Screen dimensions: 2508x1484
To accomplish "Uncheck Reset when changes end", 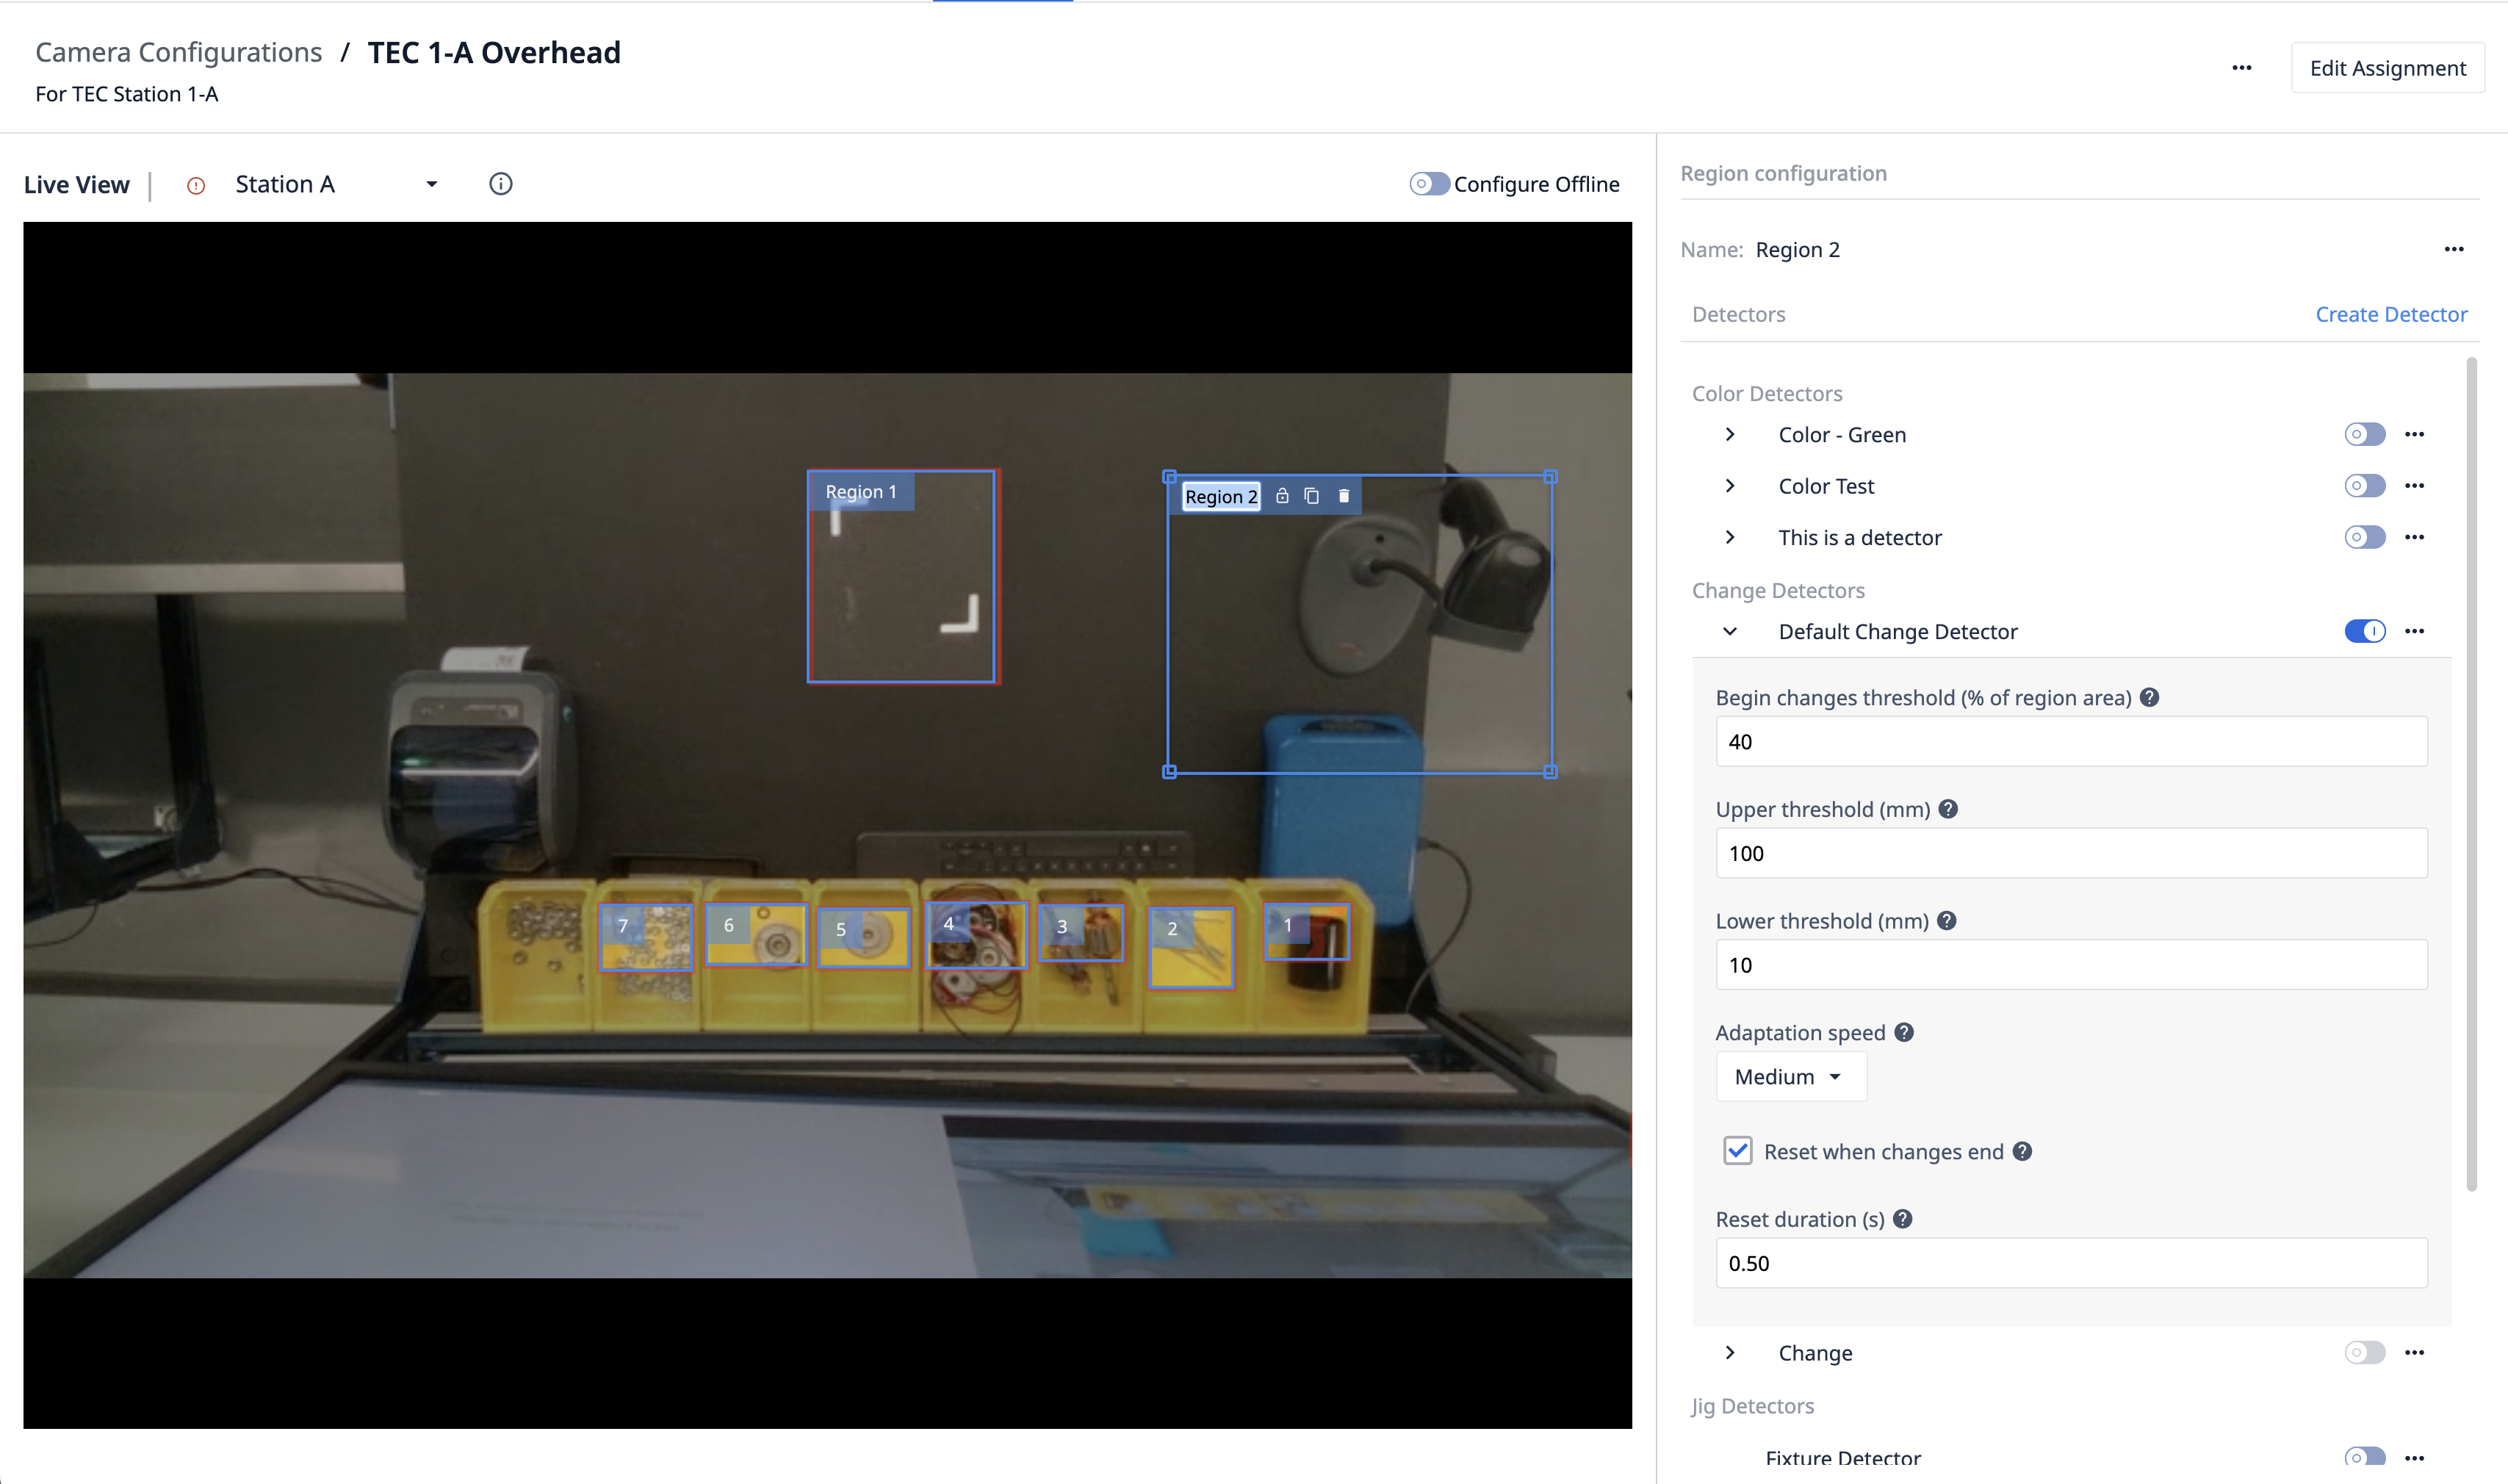I will click(x=1738, y=1151).
